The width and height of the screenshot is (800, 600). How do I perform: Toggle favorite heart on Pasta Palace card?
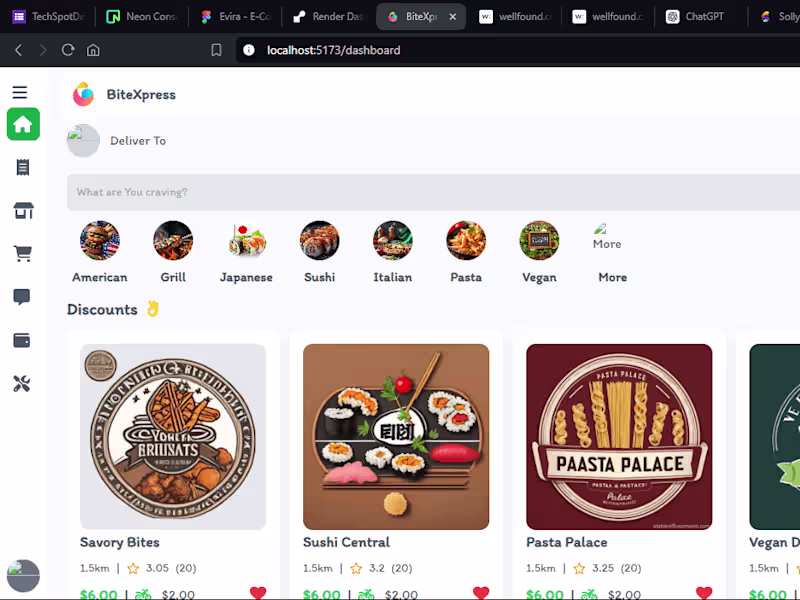(704, 593)
